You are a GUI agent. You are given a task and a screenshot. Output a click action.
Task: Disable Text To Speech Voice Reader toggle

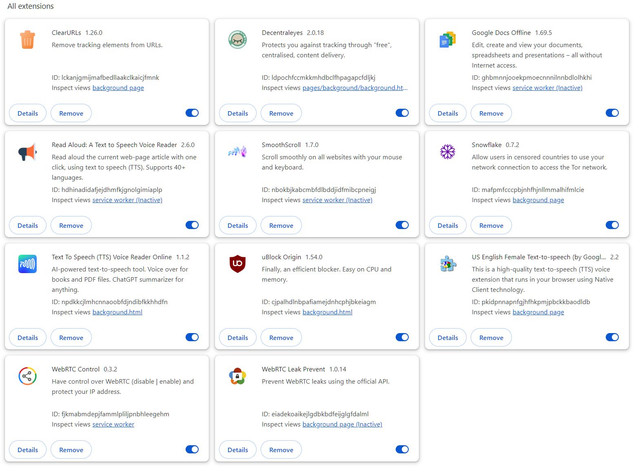192,337
